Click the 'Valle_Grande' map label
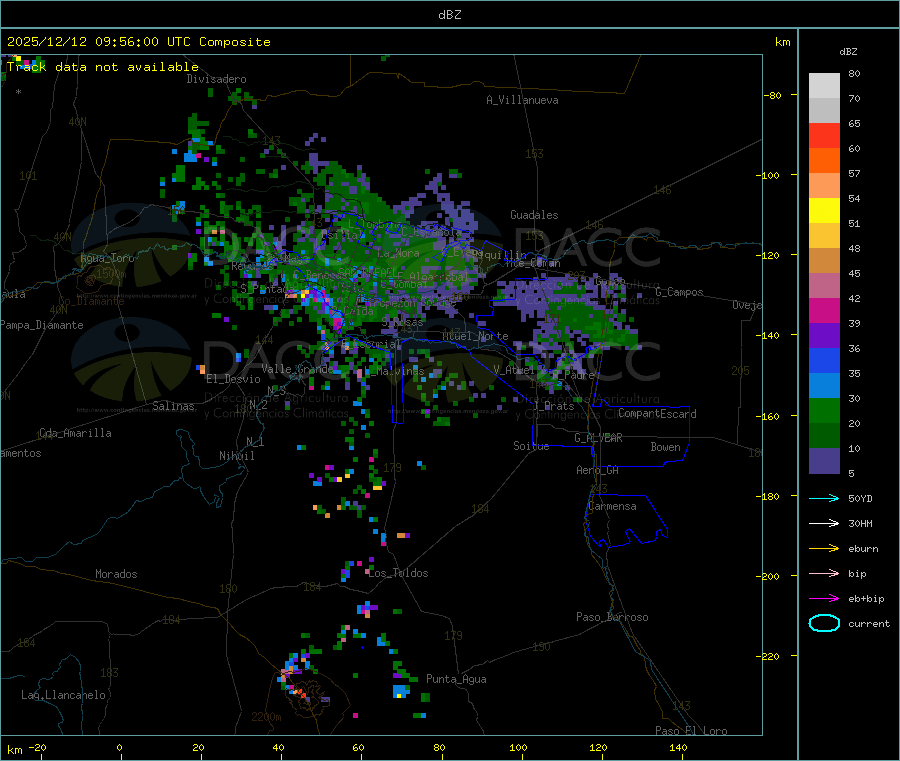Image resolution: width=900 pixels, height=761 pixels. [x=297, y=369]
